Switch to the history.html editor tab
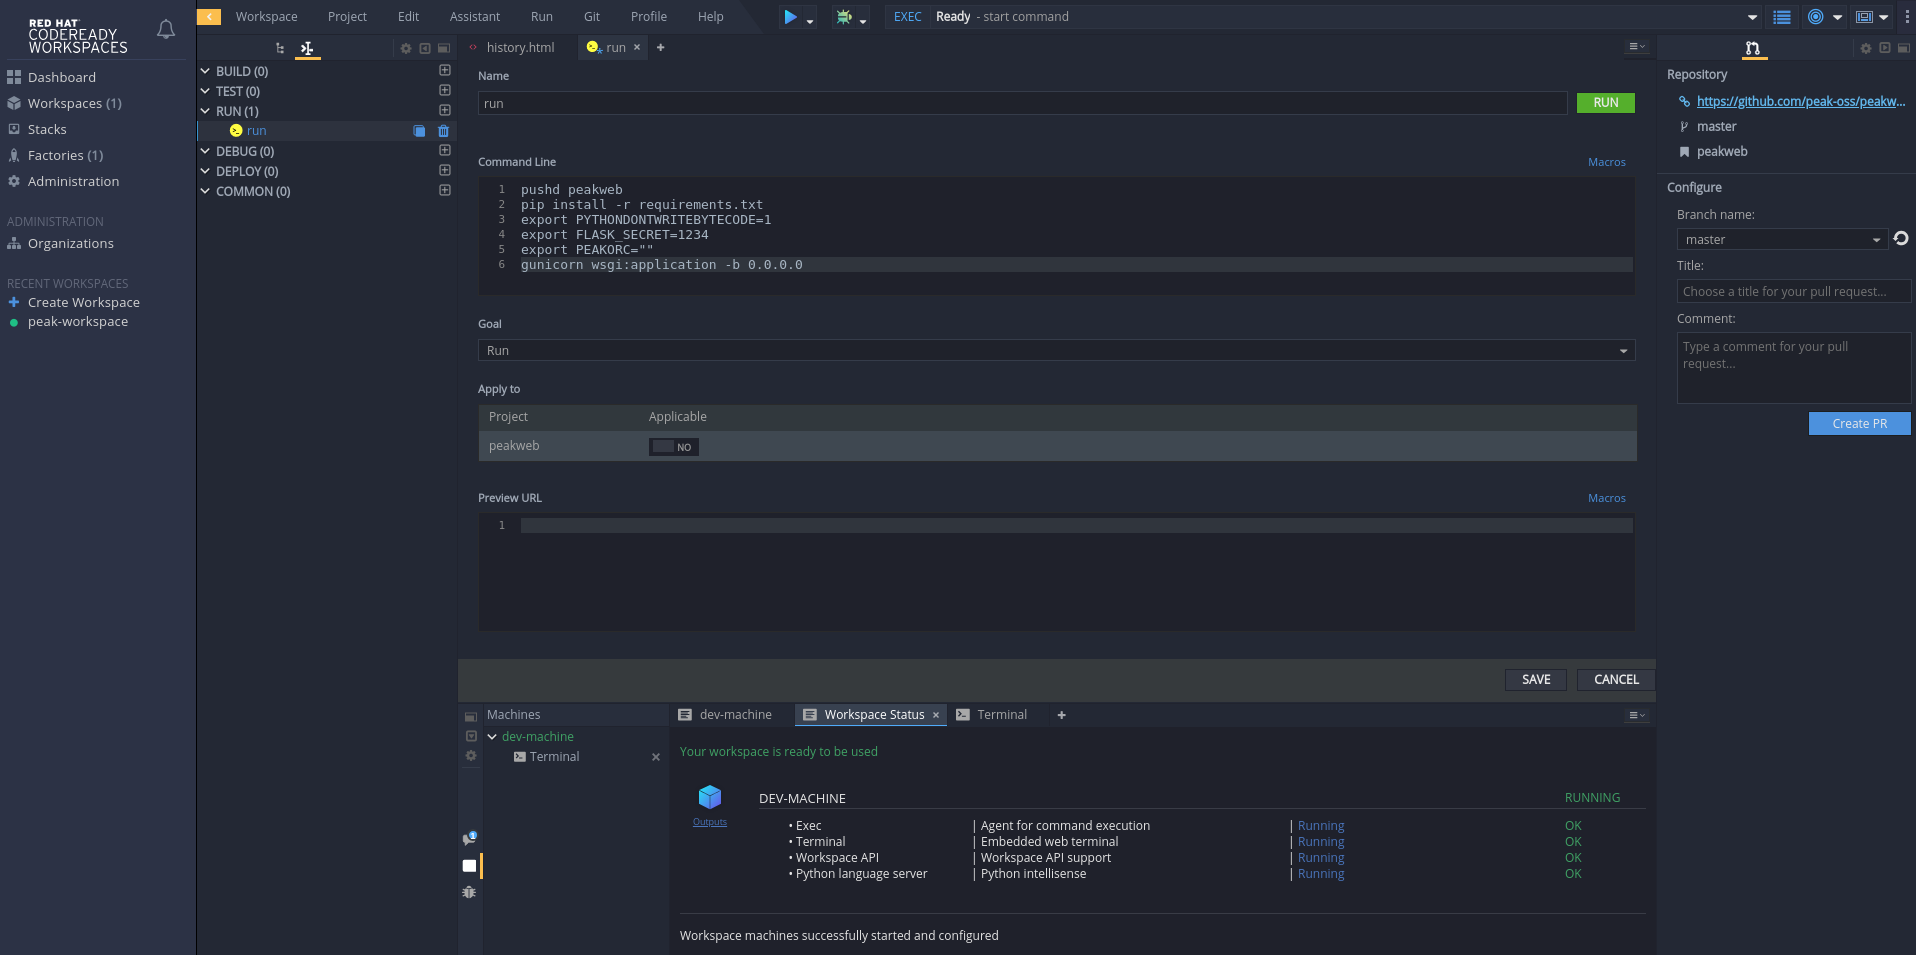The image size is (1916, 955). click(520, 47)
